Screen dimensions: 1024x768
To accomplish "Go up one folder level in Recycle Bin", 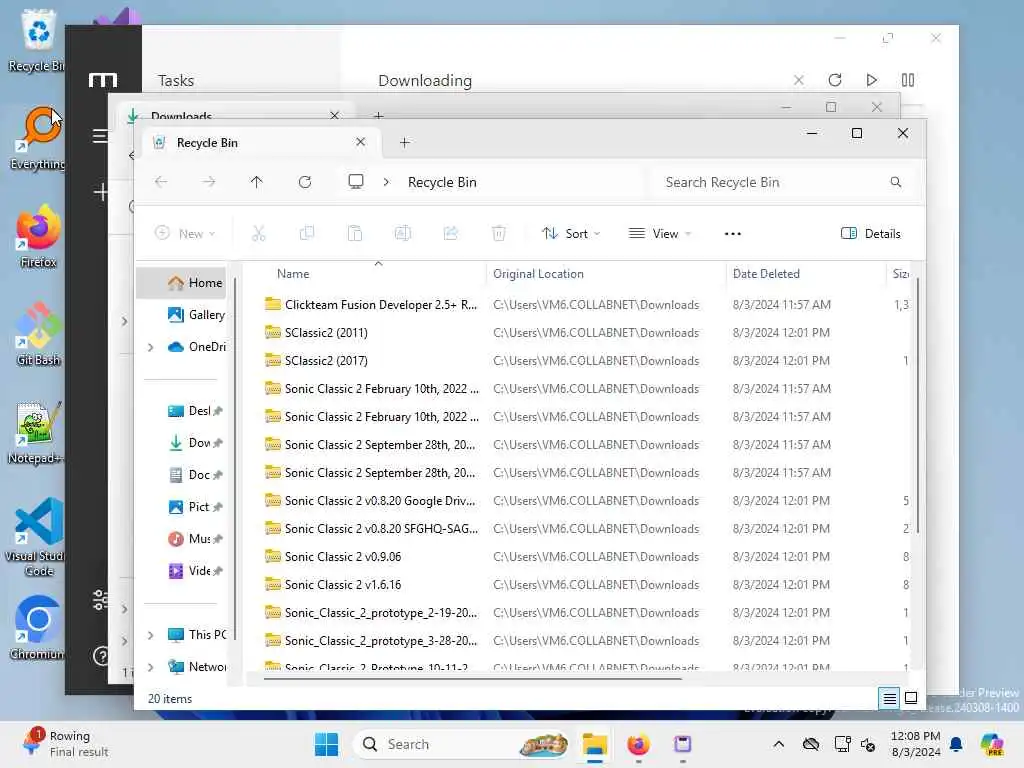I will (256, 182).
